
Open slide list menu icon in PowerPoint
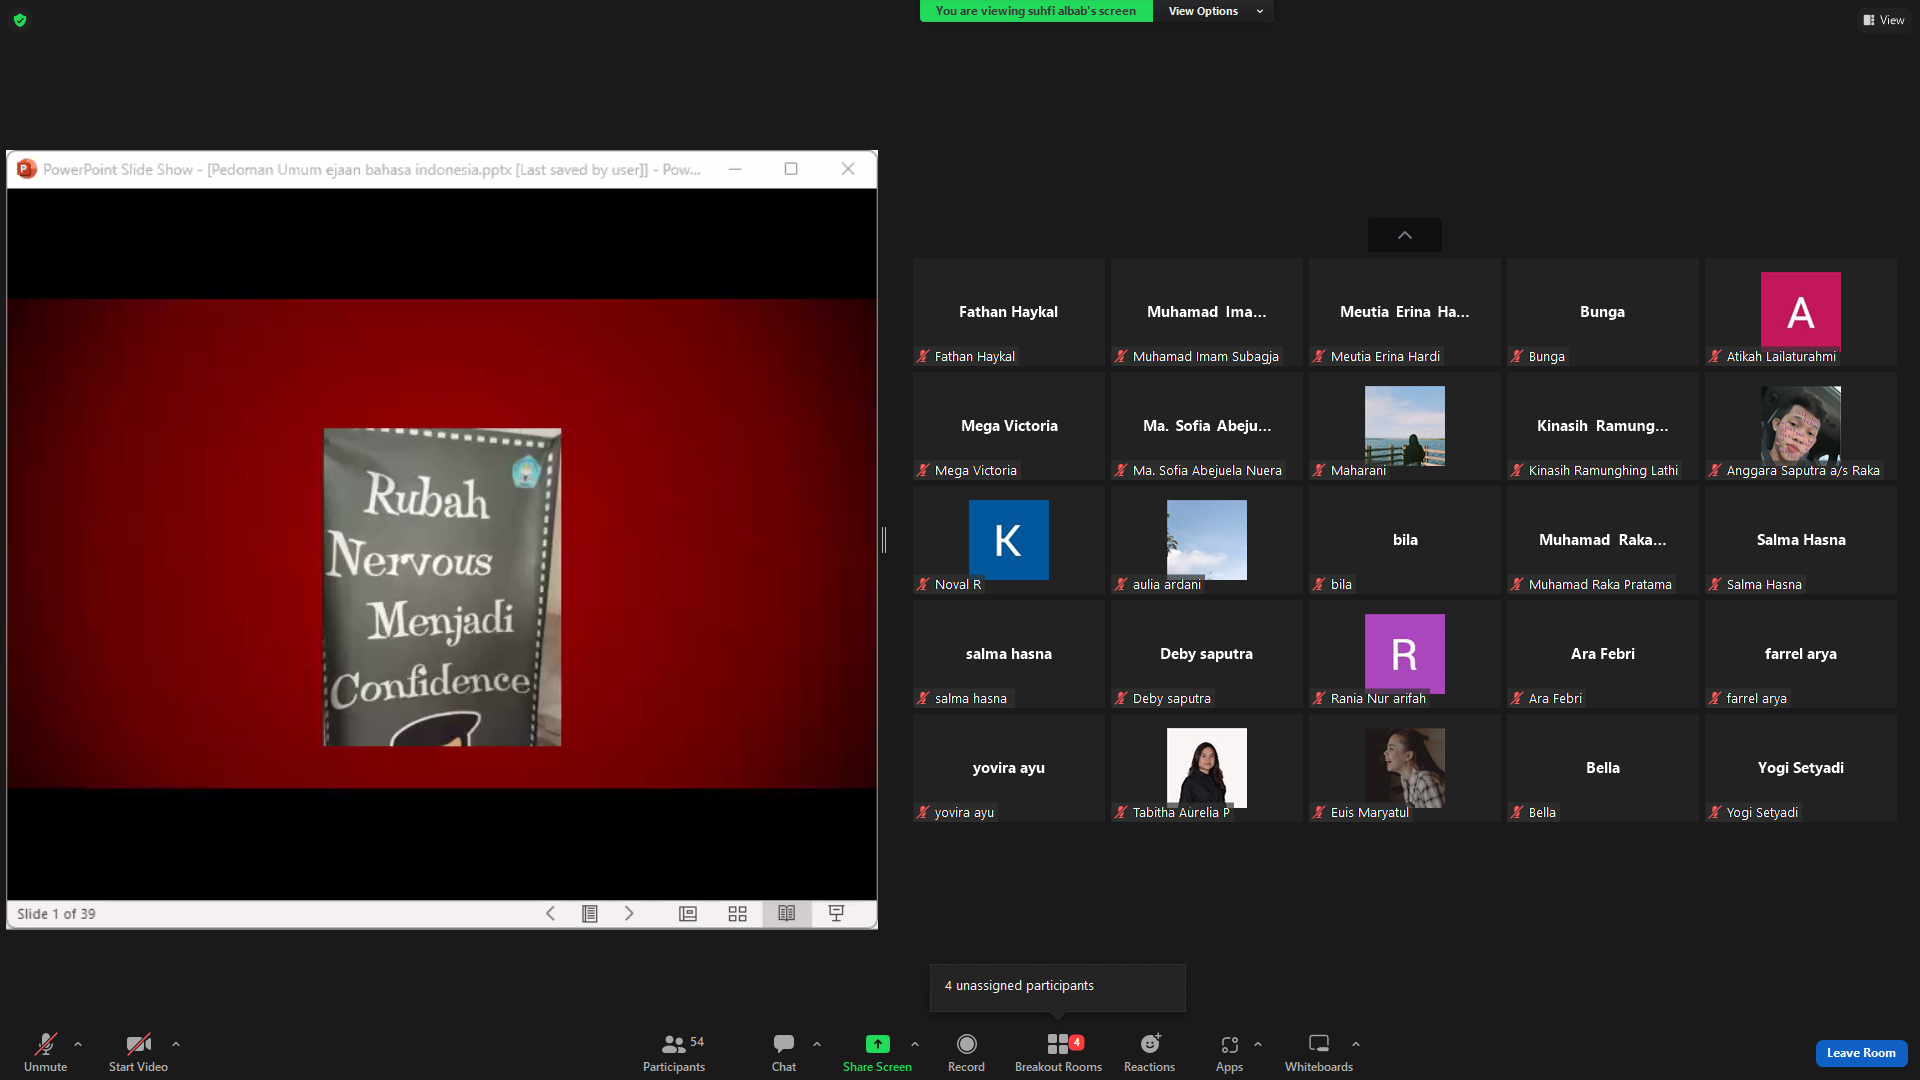coord(590,913)
